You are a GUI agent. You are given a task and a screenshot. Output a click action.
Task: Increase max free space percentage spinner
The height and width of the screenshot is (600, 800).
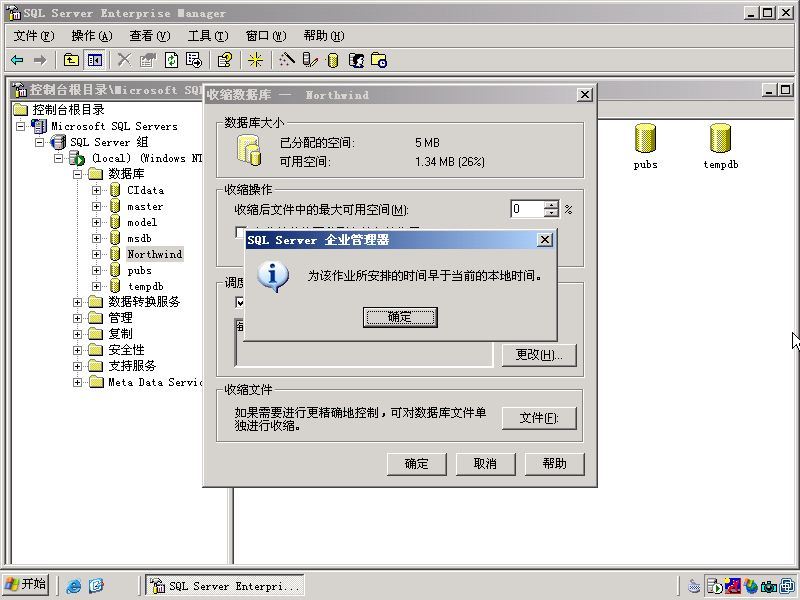coord(551,205)
